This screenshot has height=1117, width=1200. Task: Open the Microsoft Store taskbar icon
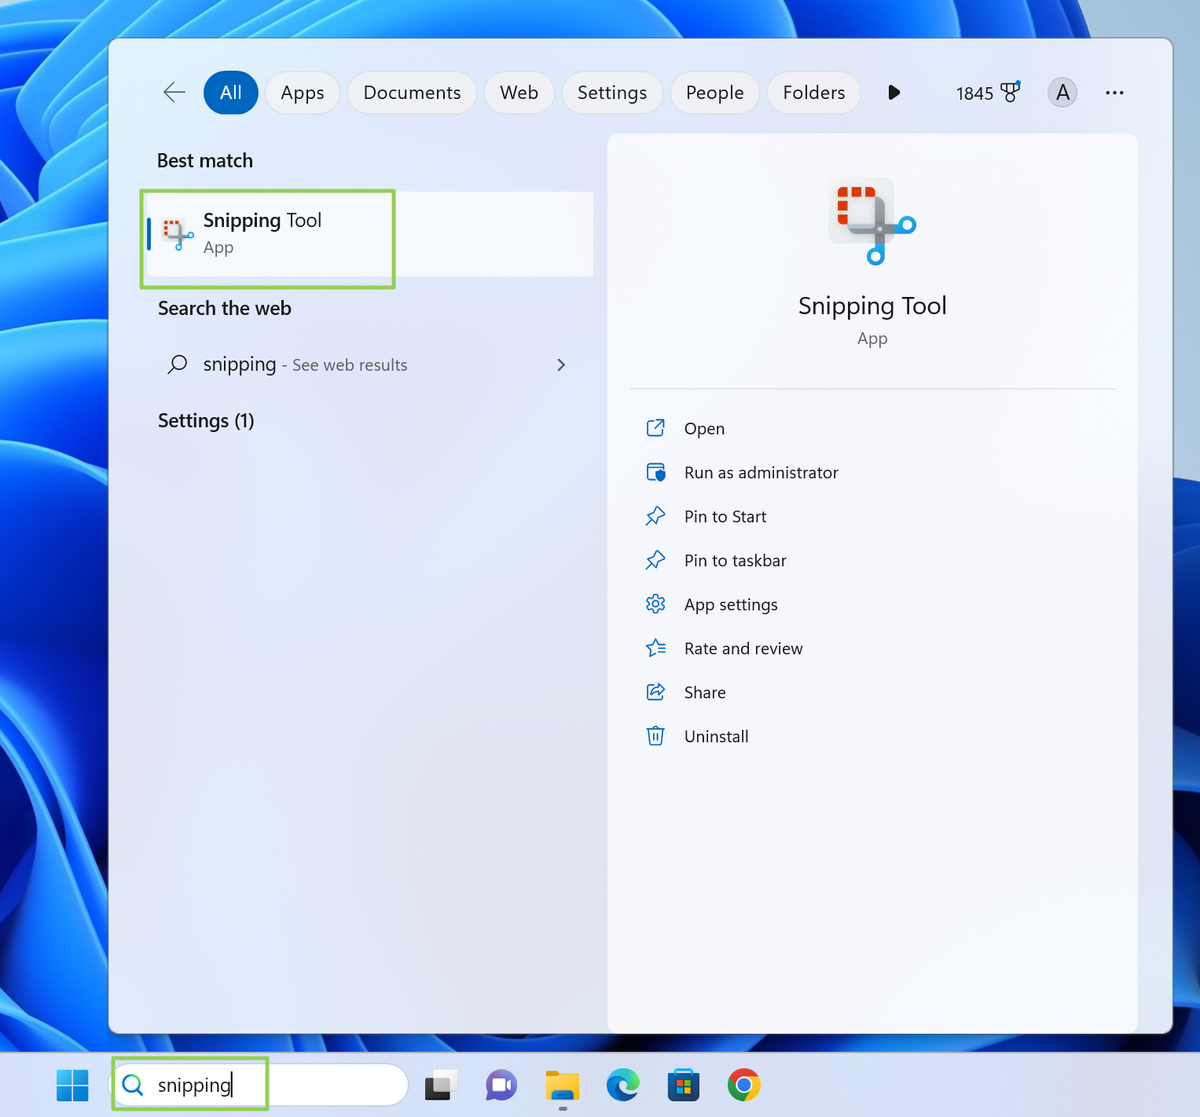(684, 1084)
